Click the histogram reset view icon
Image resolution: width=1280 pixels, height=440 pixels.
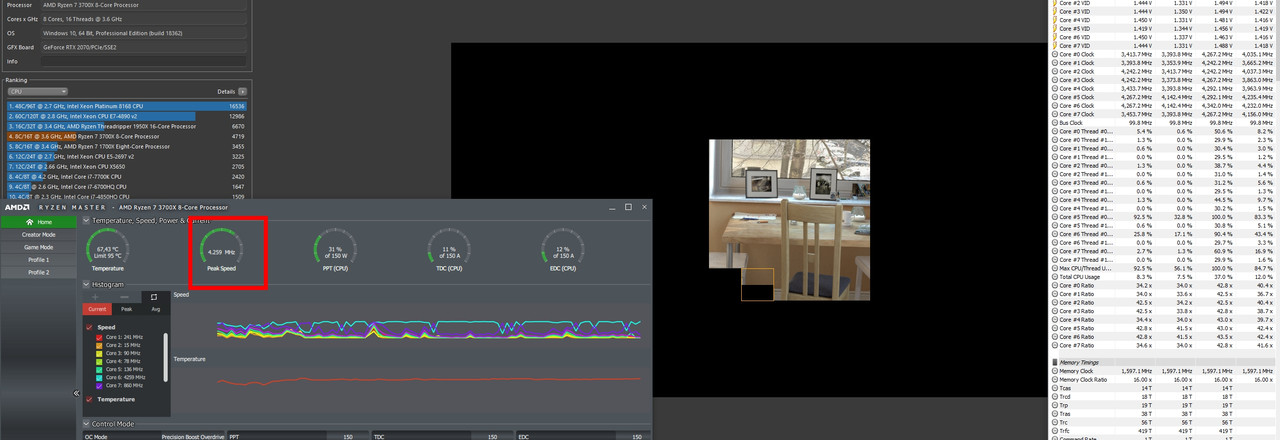pyautogui.click(x=154, y=297)
